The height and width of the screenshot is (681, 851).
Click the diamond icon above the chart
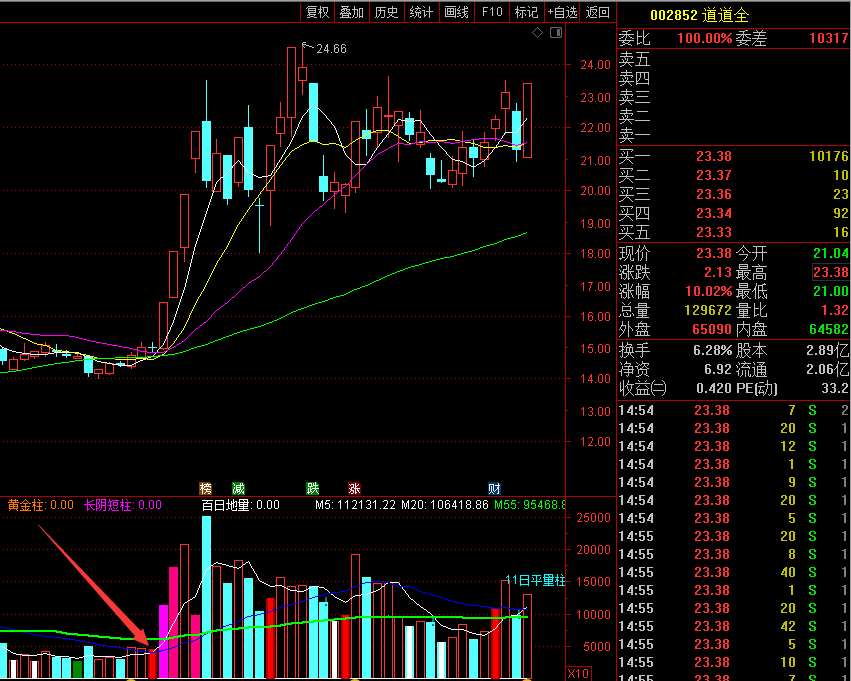click(x=537, y=33)
